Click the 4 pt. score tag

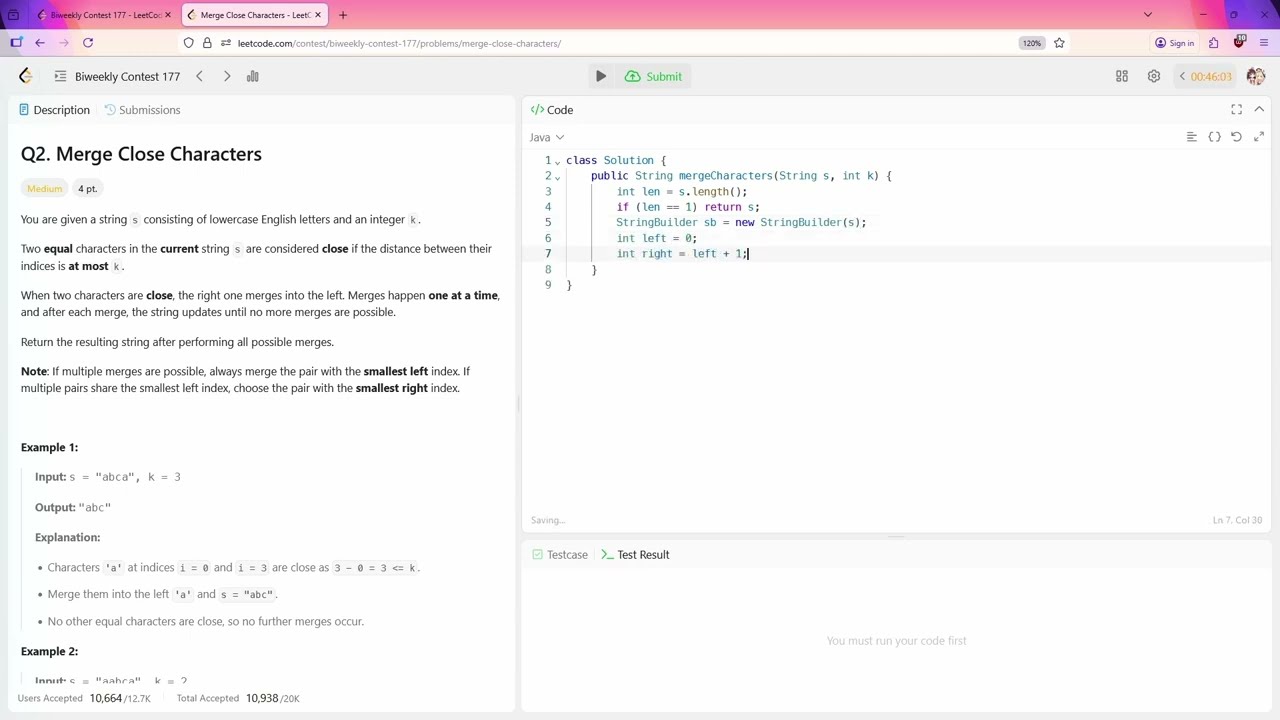[x=87, y=189]
